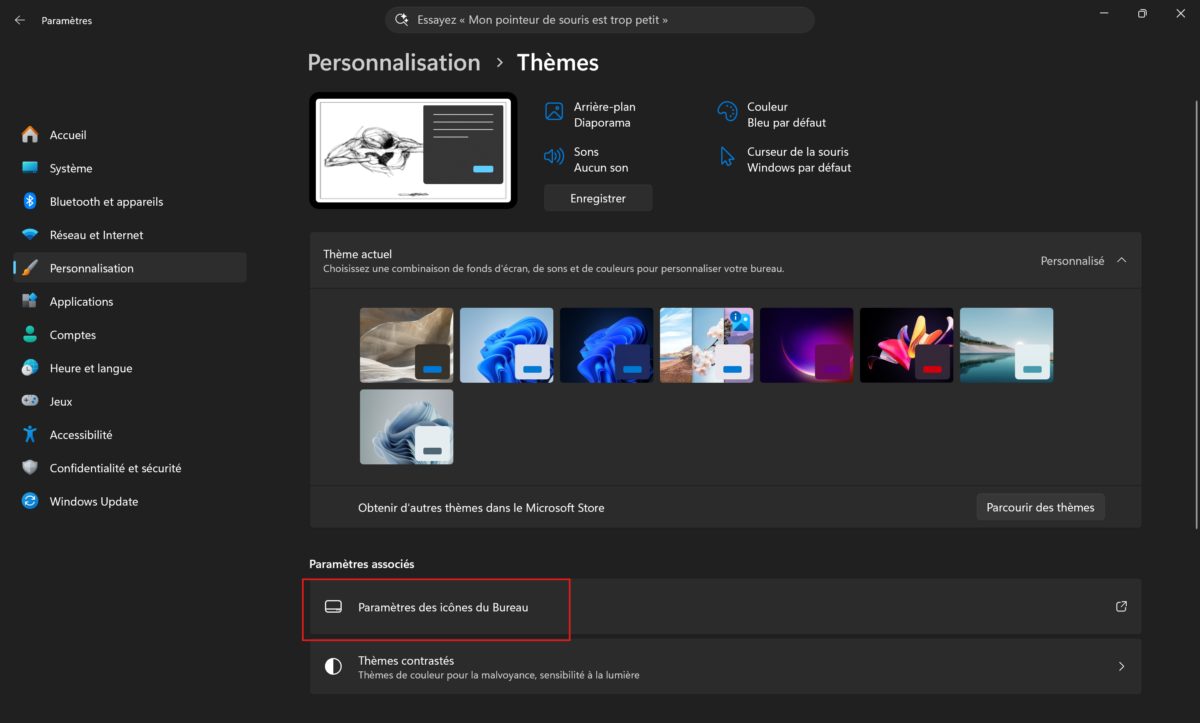Image resolution: width=1200 pixels, height=723 pixels.
Task: Click the "Thèmes contrastés" label
Action: click(x=406, y=660)
